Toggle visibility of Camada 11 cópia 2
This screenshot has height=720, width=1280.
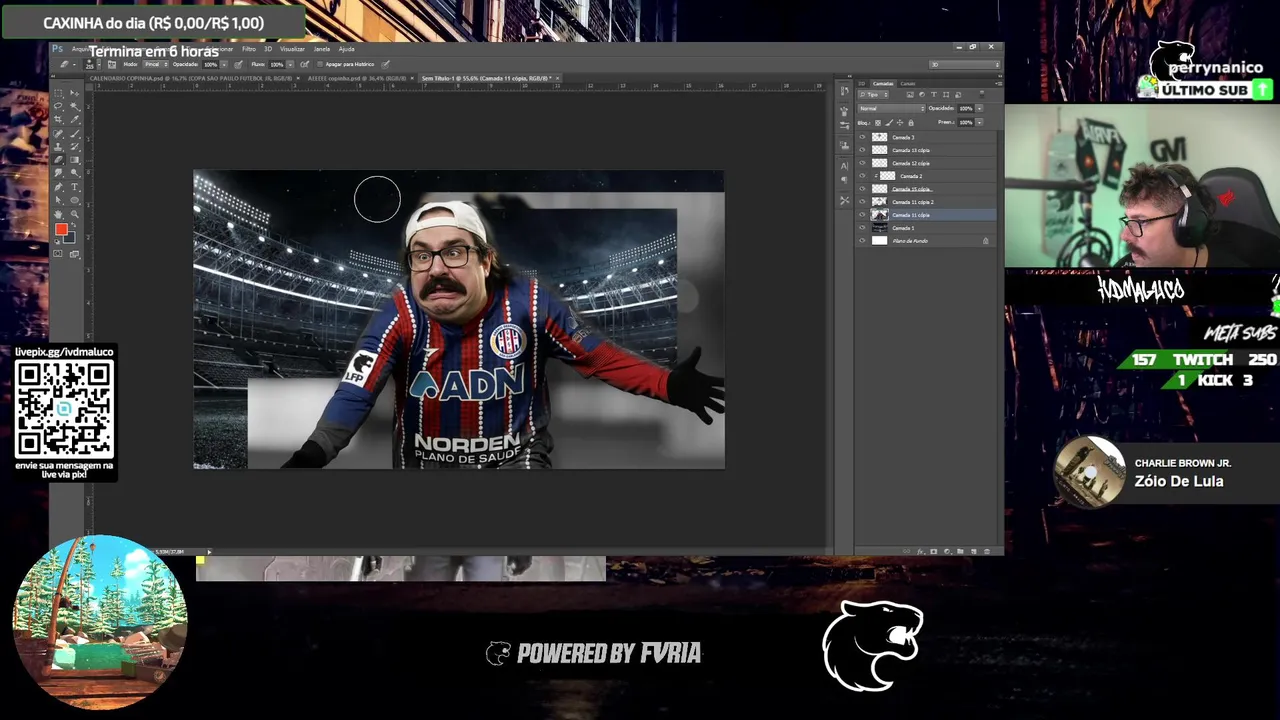(x=862, y=202)
